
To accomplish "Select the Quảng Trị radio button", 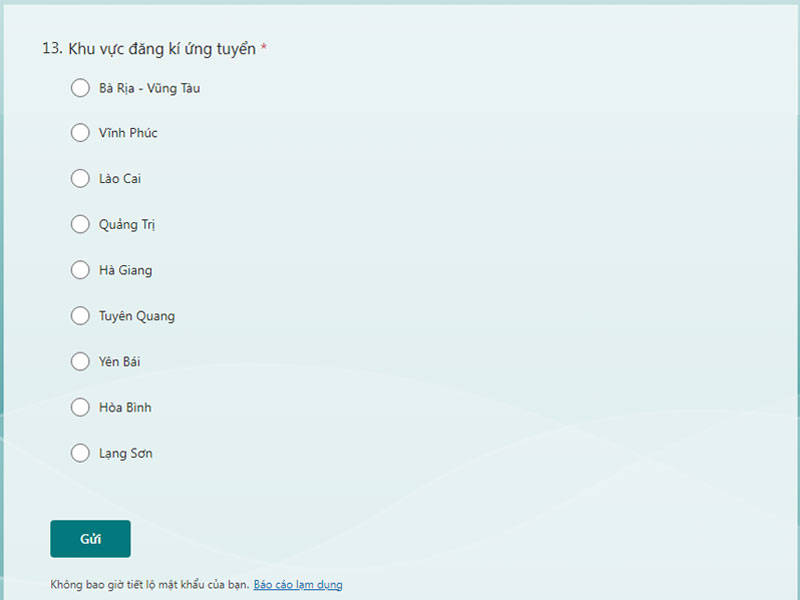I will click(80, 224).
